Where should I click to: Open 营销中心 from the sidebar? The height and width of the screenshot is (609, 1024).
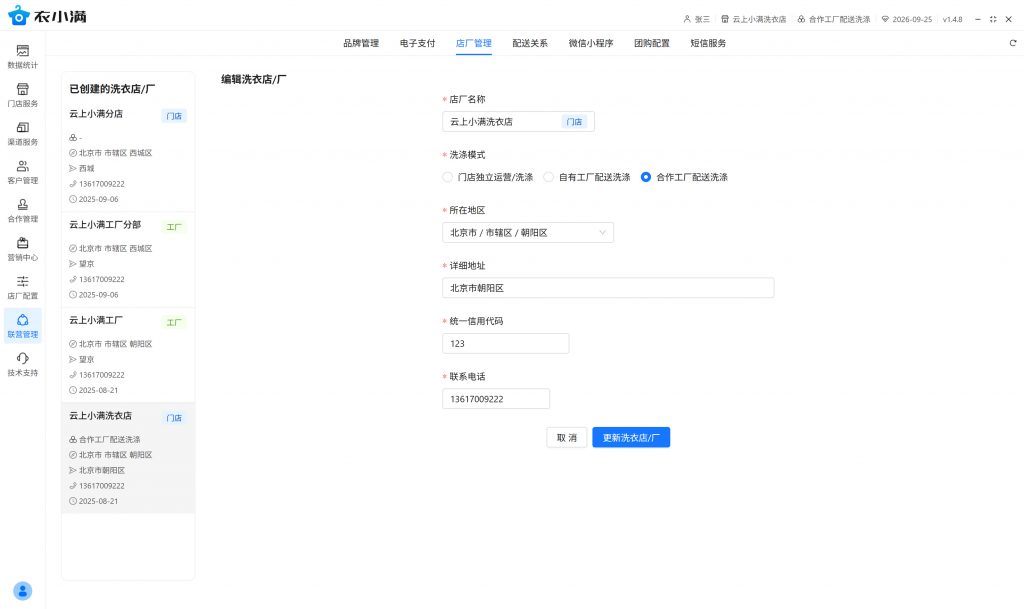click(22, 248)
